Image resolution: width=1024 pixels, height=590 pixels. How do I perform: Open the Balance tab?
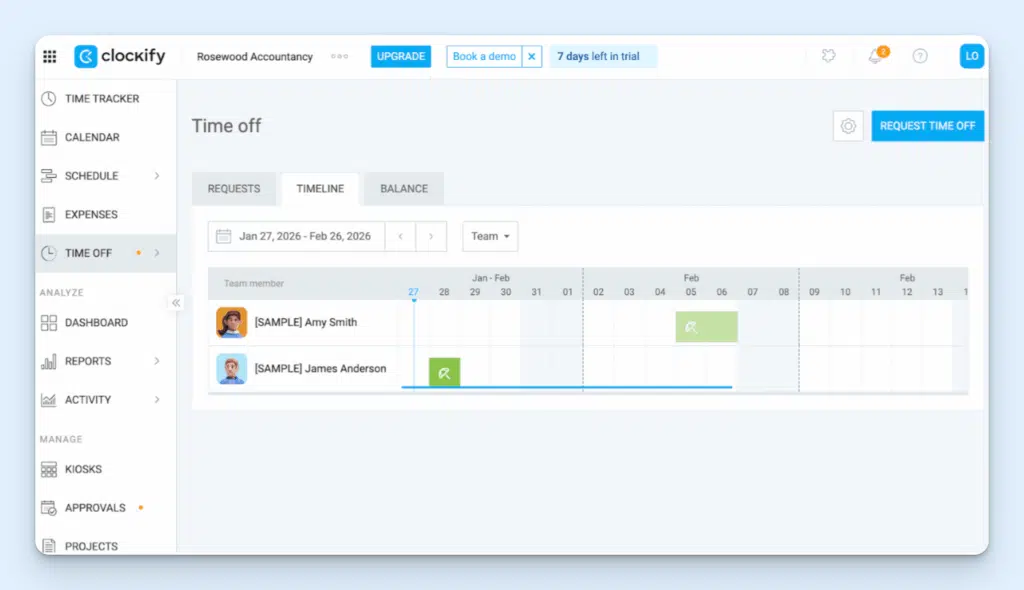click(403, 188)
